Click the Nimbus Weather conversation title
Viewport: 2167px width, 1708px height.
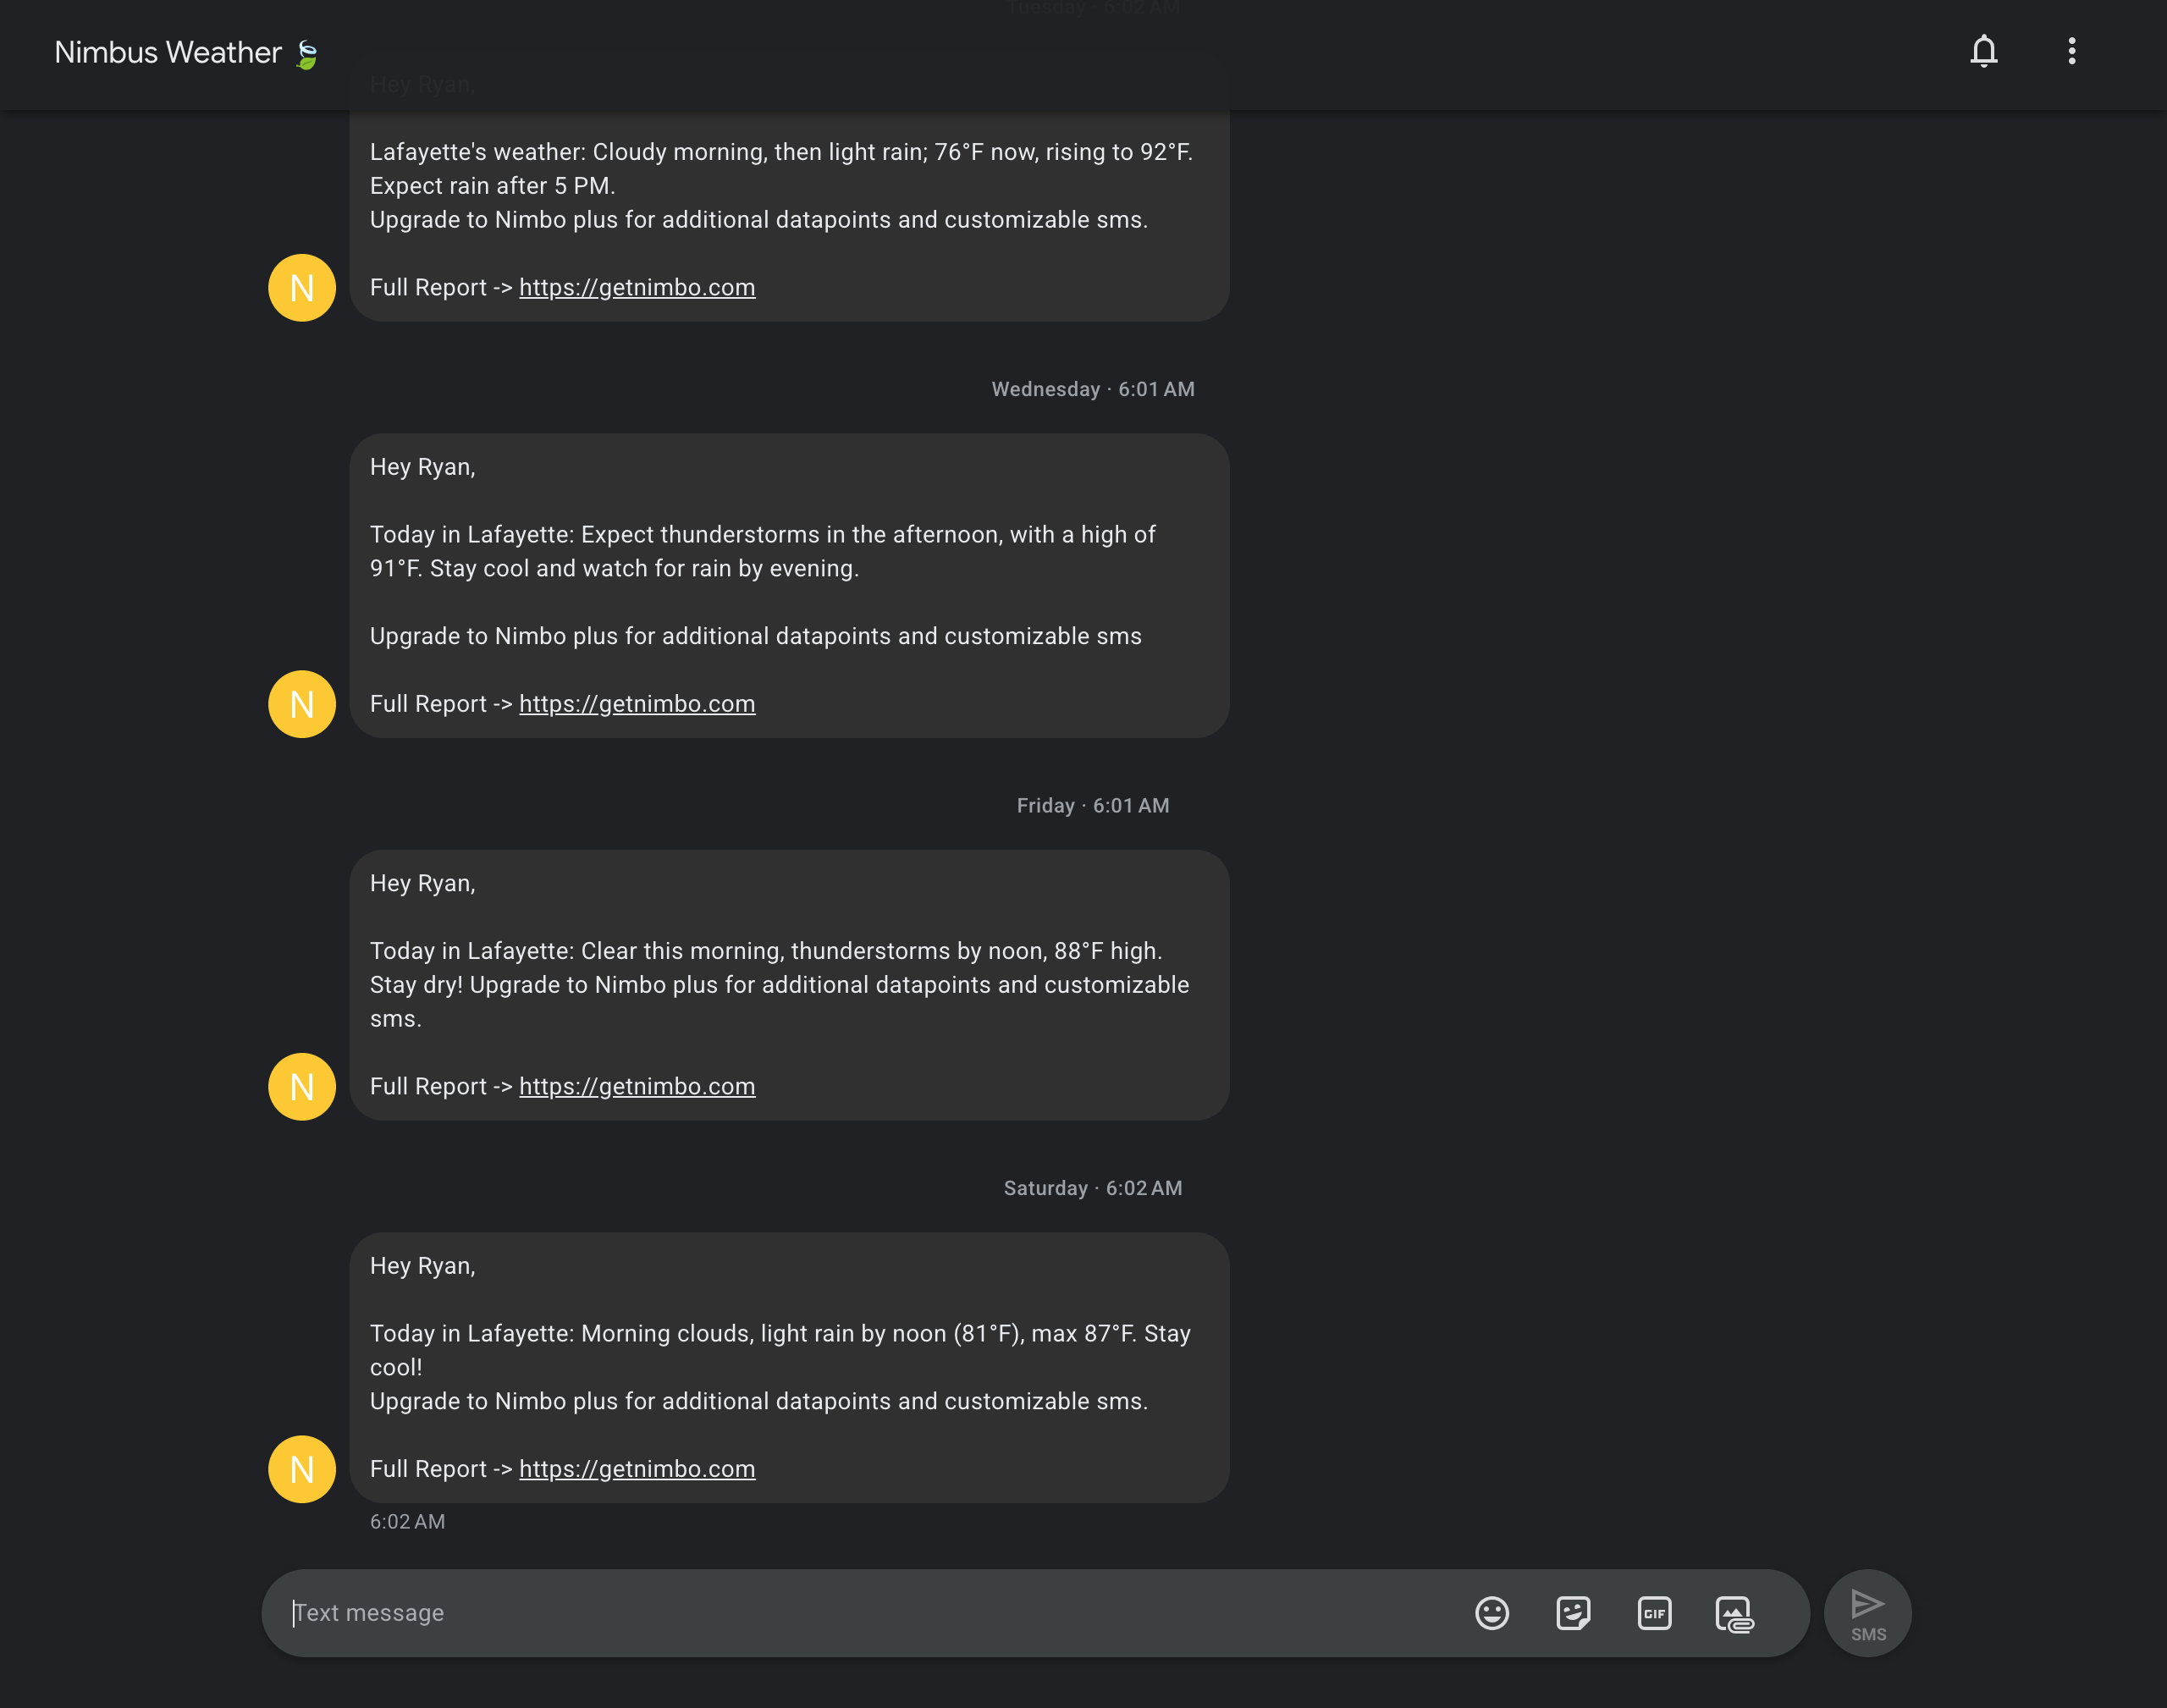(x=168, y=52)
